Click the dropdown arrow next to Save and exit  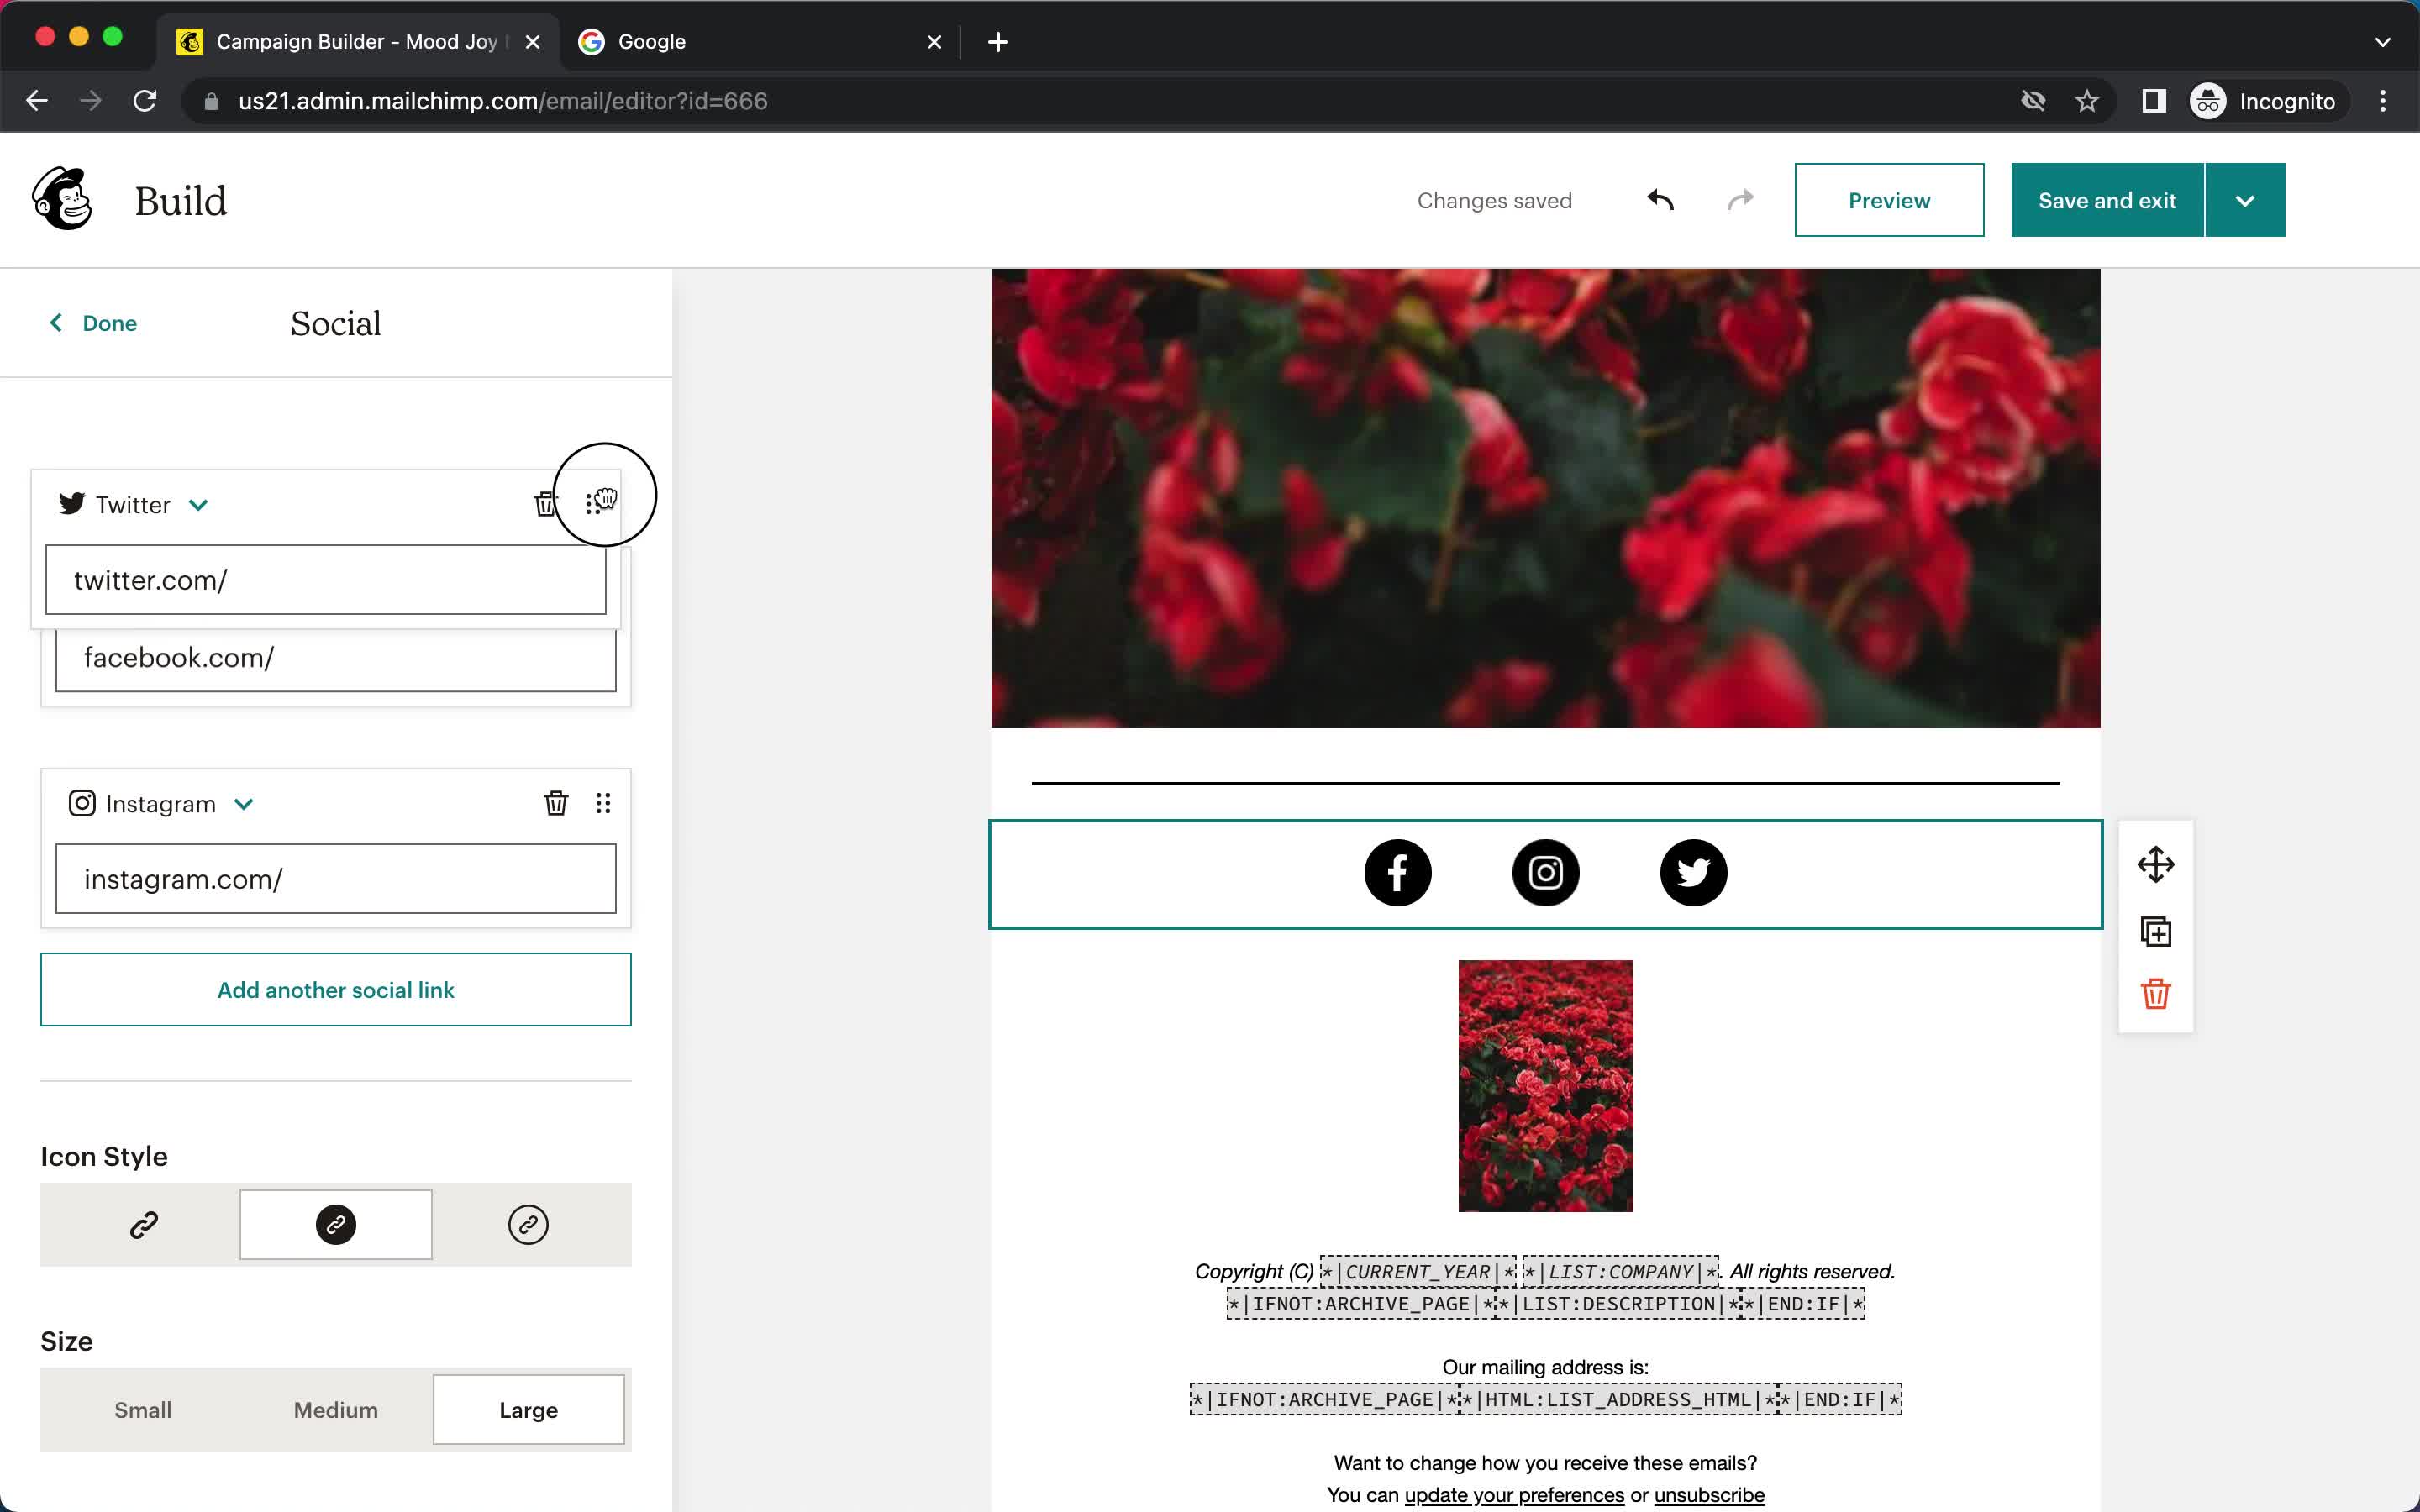pos(2246,200)
